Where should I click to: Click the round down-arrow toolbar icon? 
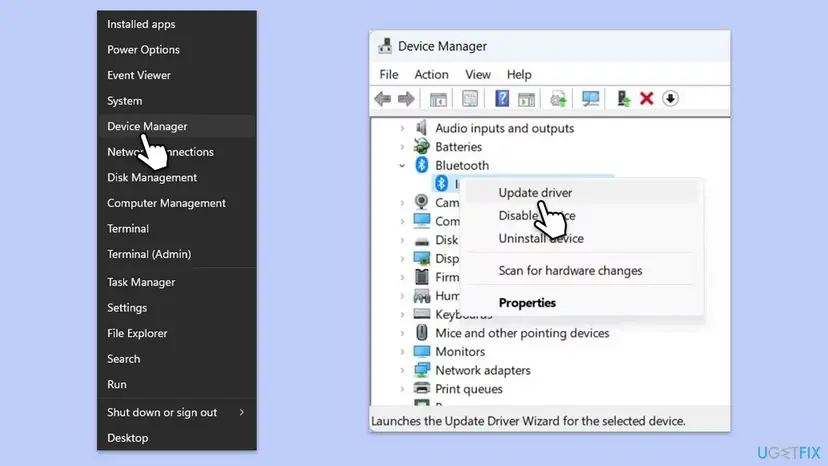[x=670, y=98]
